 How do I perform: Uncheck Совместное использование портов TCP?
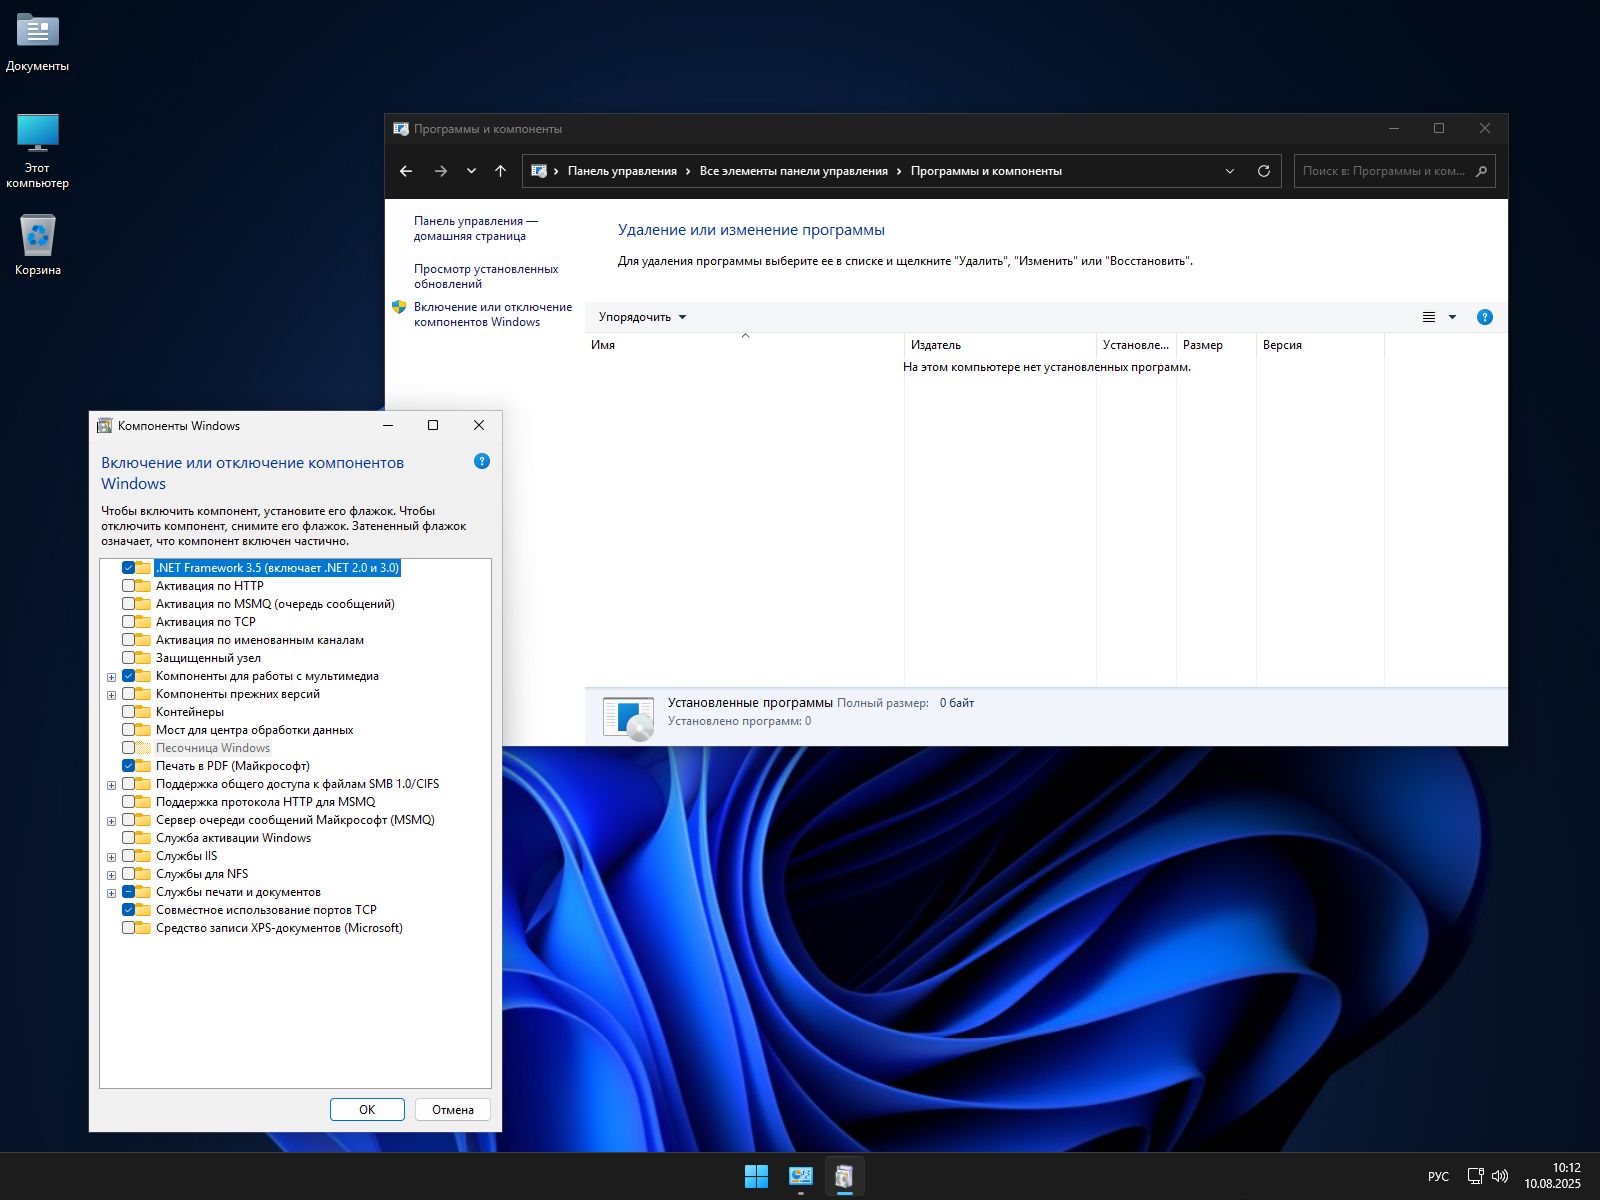click(x=128, y=910)
